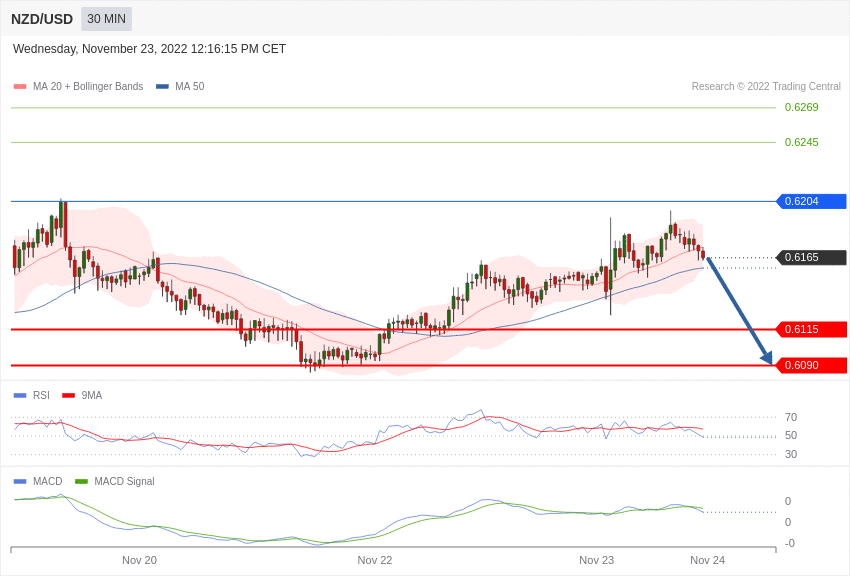Click the red 0.6115 support price tag

812,329
